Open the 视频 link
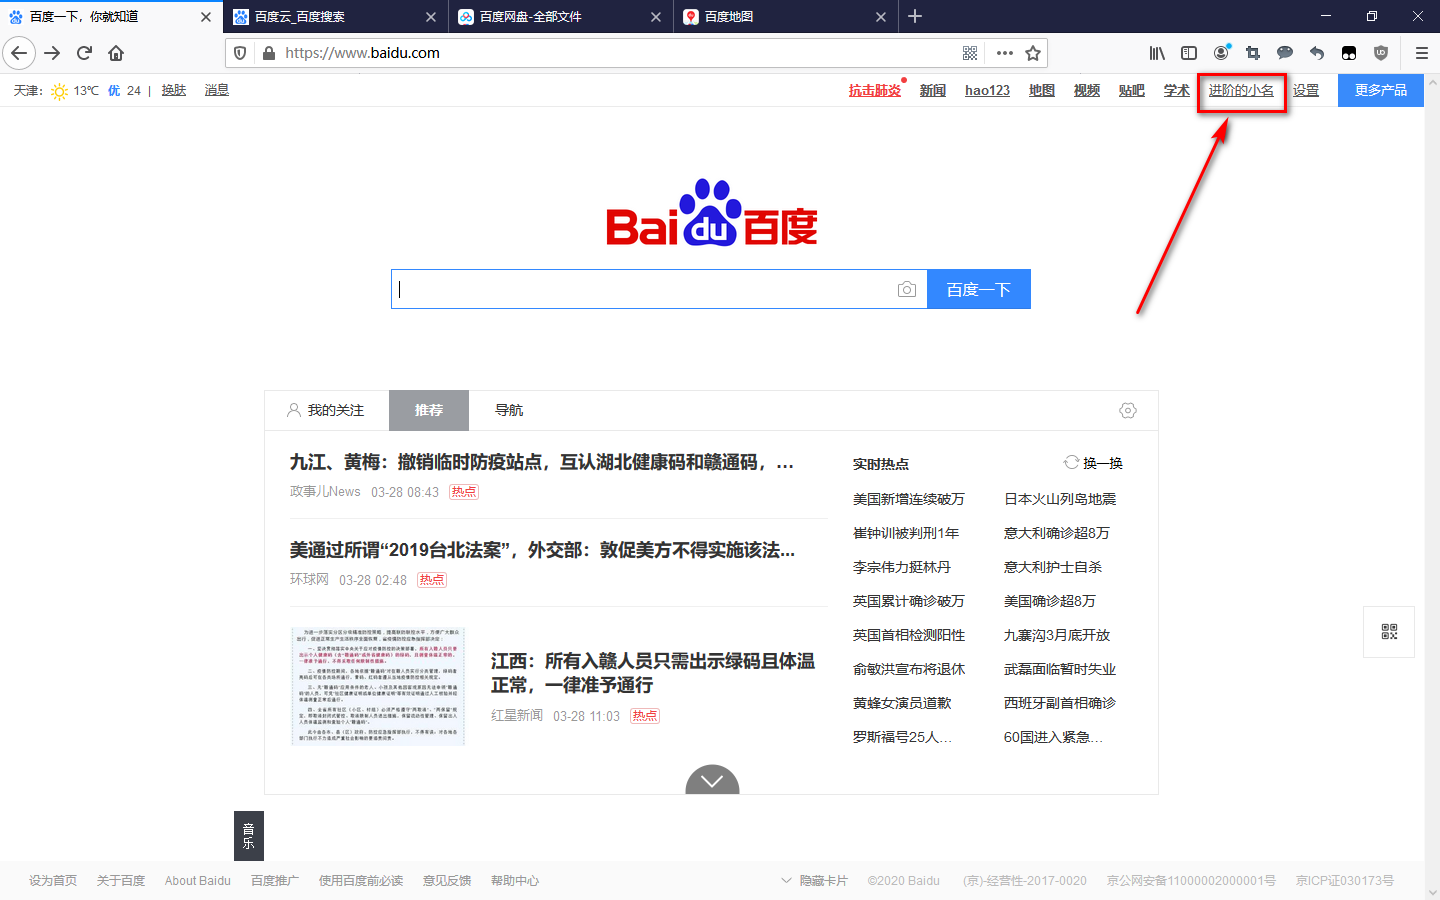This screenshot has height=900, width=1440. (1087, 90)
